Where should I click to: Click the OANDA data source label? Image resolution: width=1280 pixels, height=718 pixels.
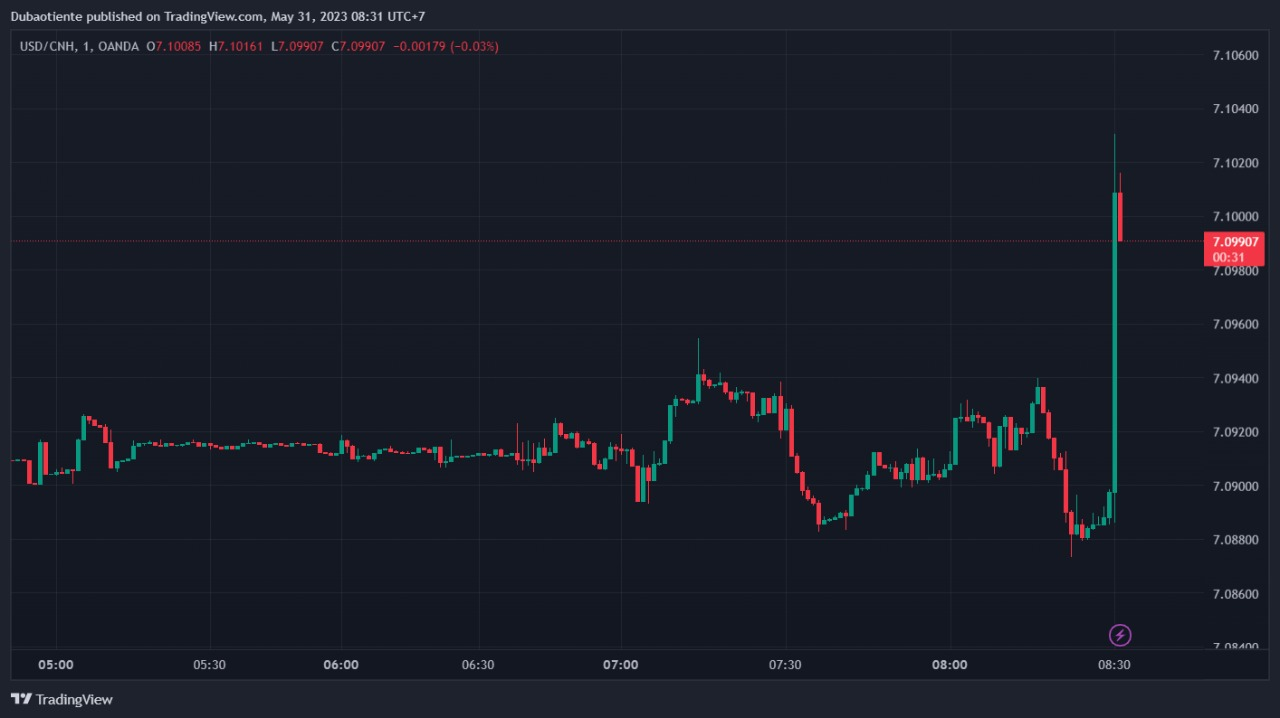(x=119, y=46)
